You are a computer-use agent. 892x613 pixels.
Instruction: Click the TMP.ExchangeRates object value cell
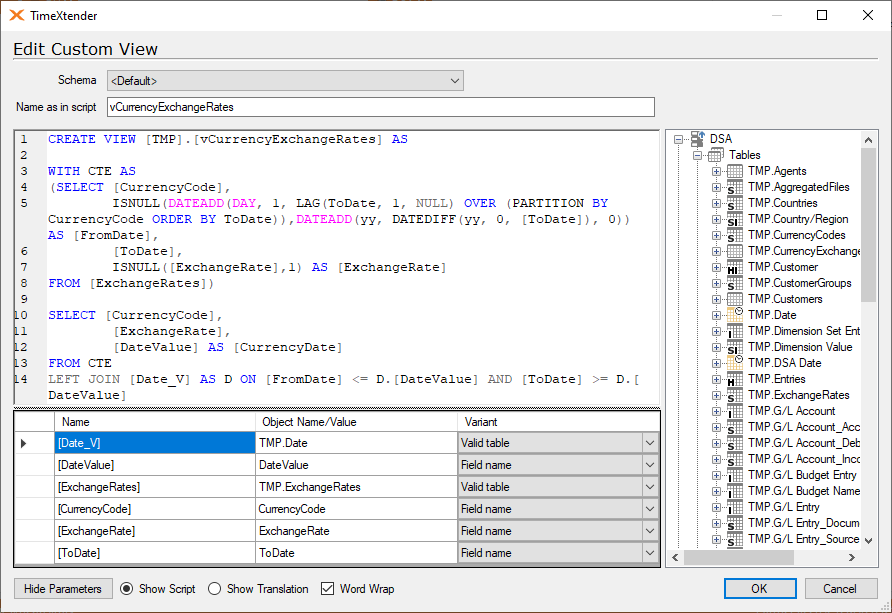coord(357,487)
